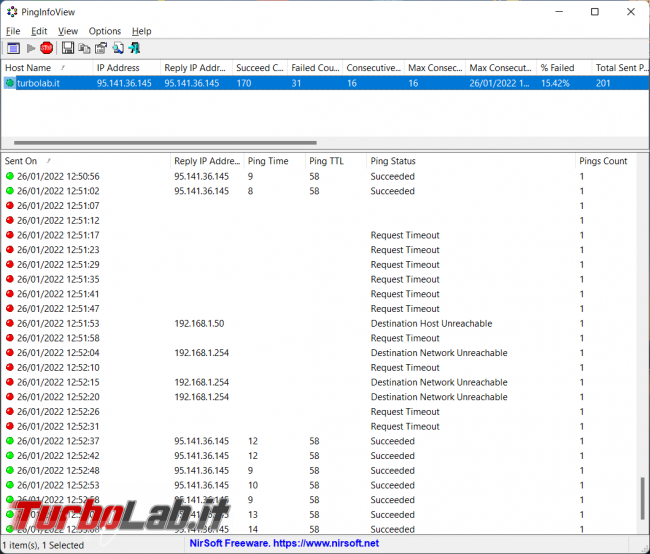The height and width of the screenshot is (554, 650).
Task: Sort by the Ping Status column header
Action: [471, 161]
